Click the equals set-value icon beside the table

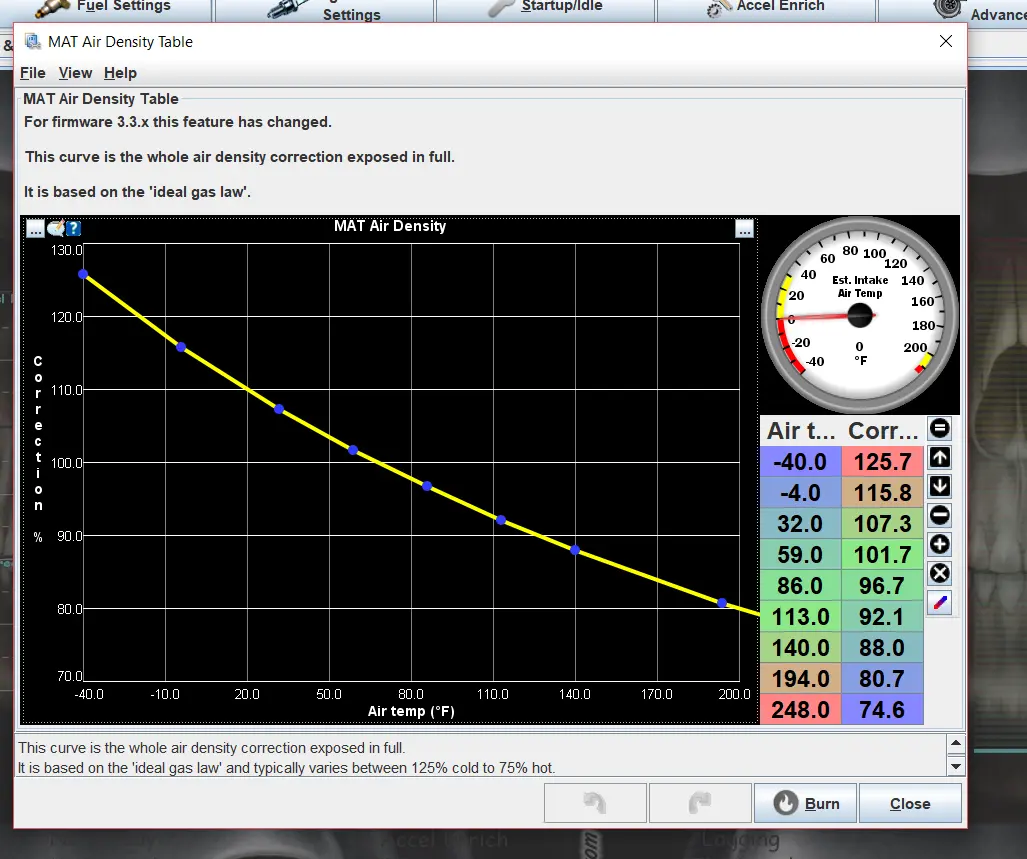pos(940,429)
